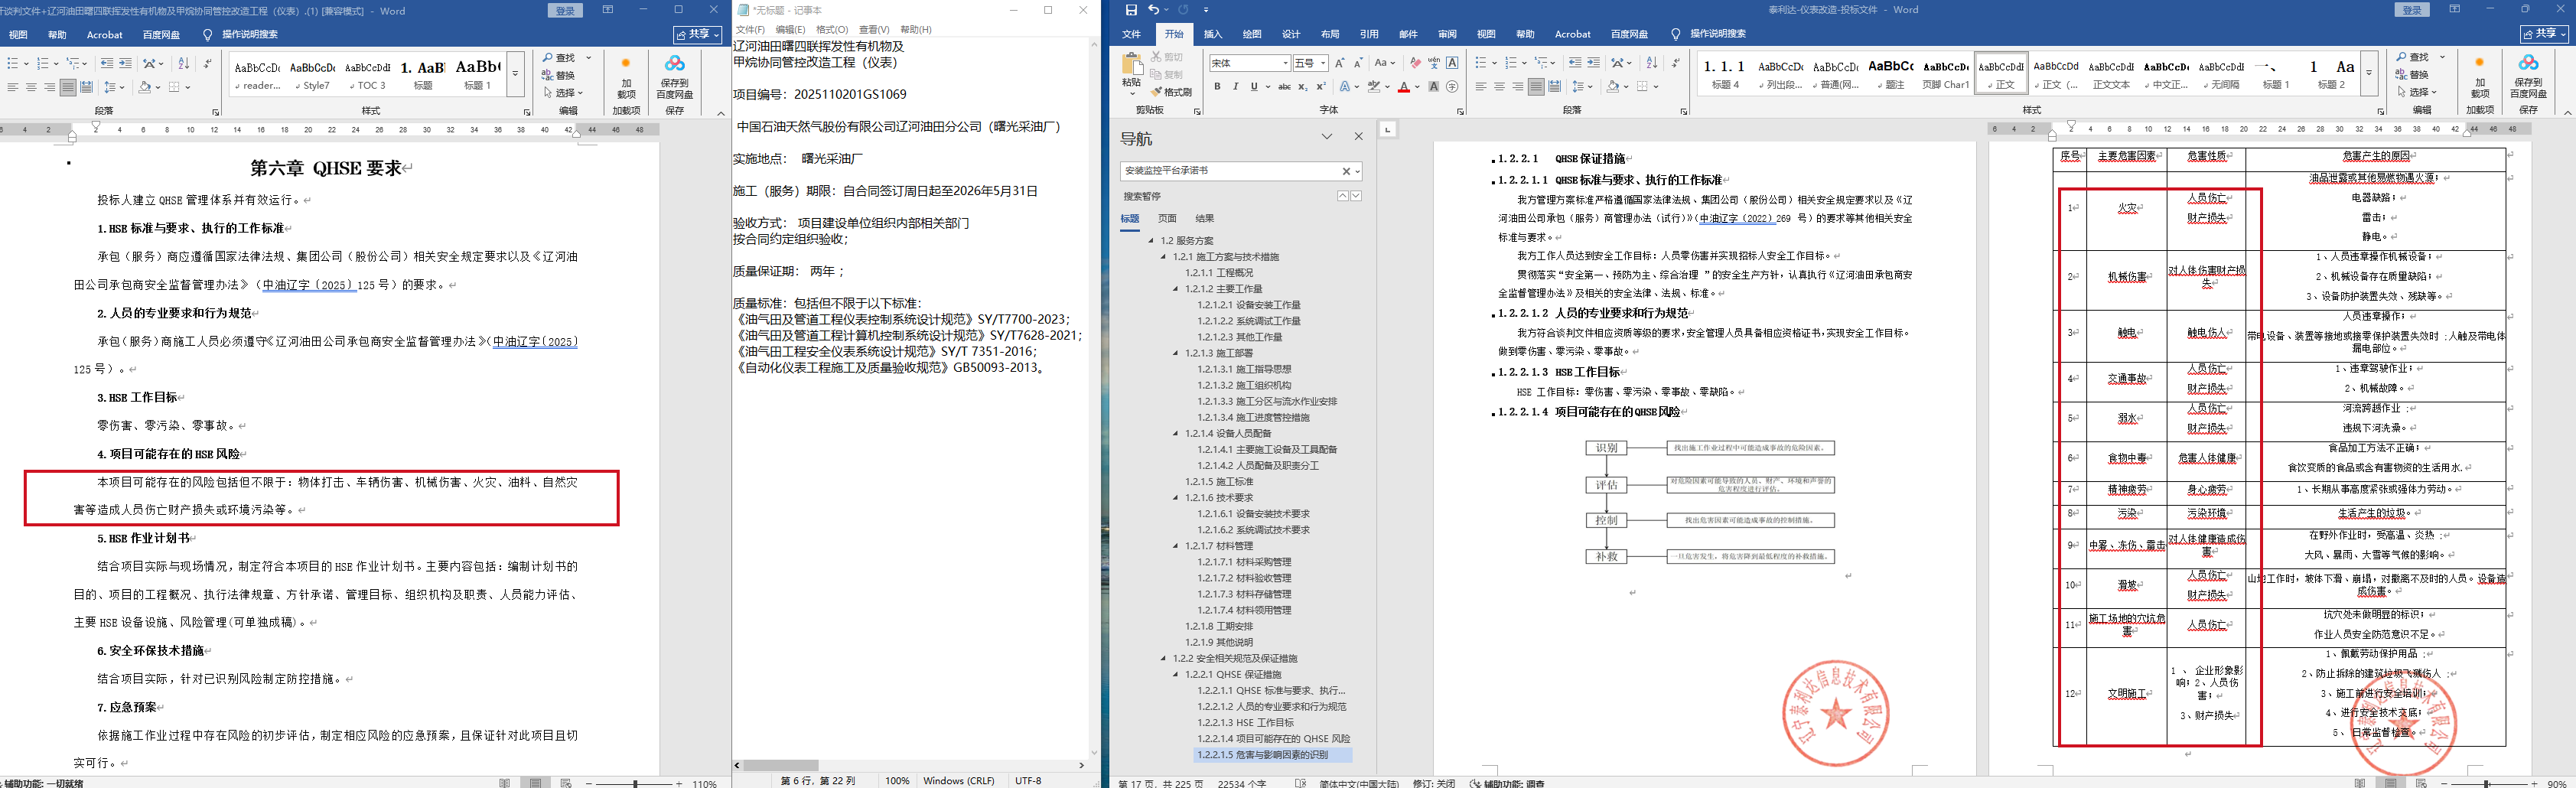Viewport: 2576px width, 788px height.
Task: Click the Enclosed Character (字) icon
Action: click(x=1452, y=87)
